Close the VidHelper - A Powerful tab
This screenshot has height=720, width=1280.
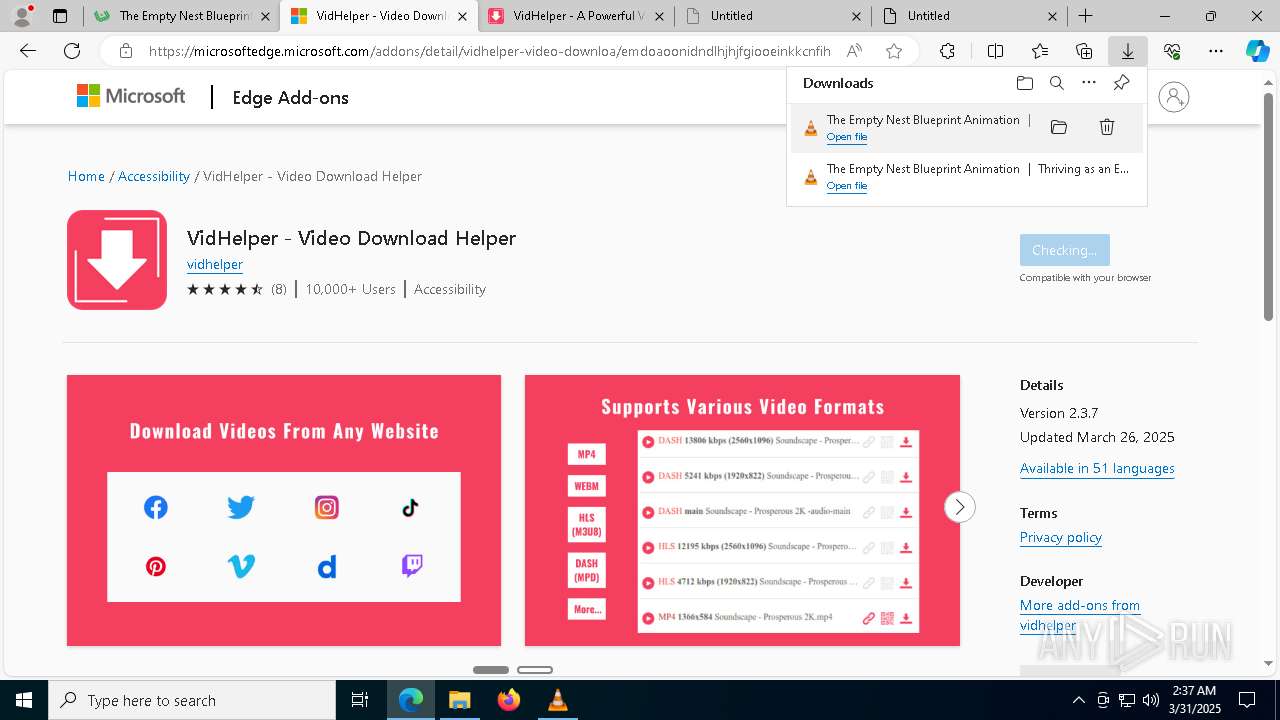[658, 16]
